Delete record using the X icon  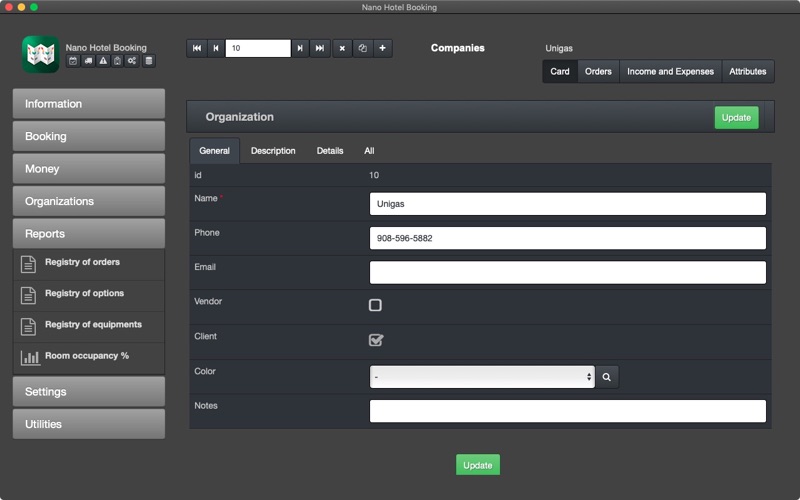click(342, 48)
